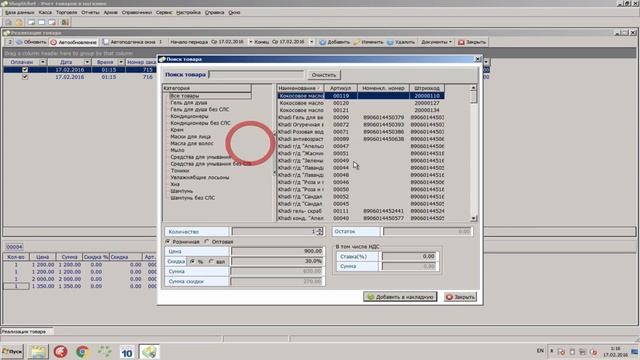Sort products by the Наименование column header

pyautogui.click(x=300, y=88)
